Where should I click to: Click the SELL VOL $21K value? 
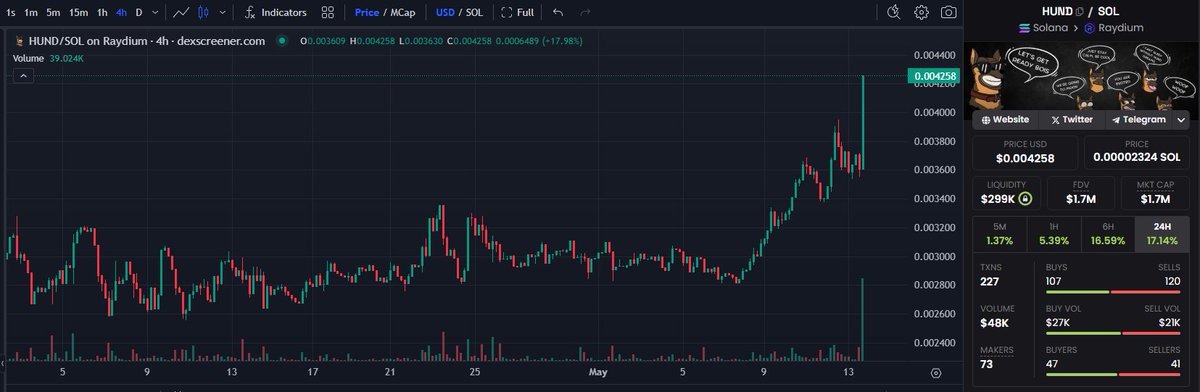click(x=1169, y=323)
